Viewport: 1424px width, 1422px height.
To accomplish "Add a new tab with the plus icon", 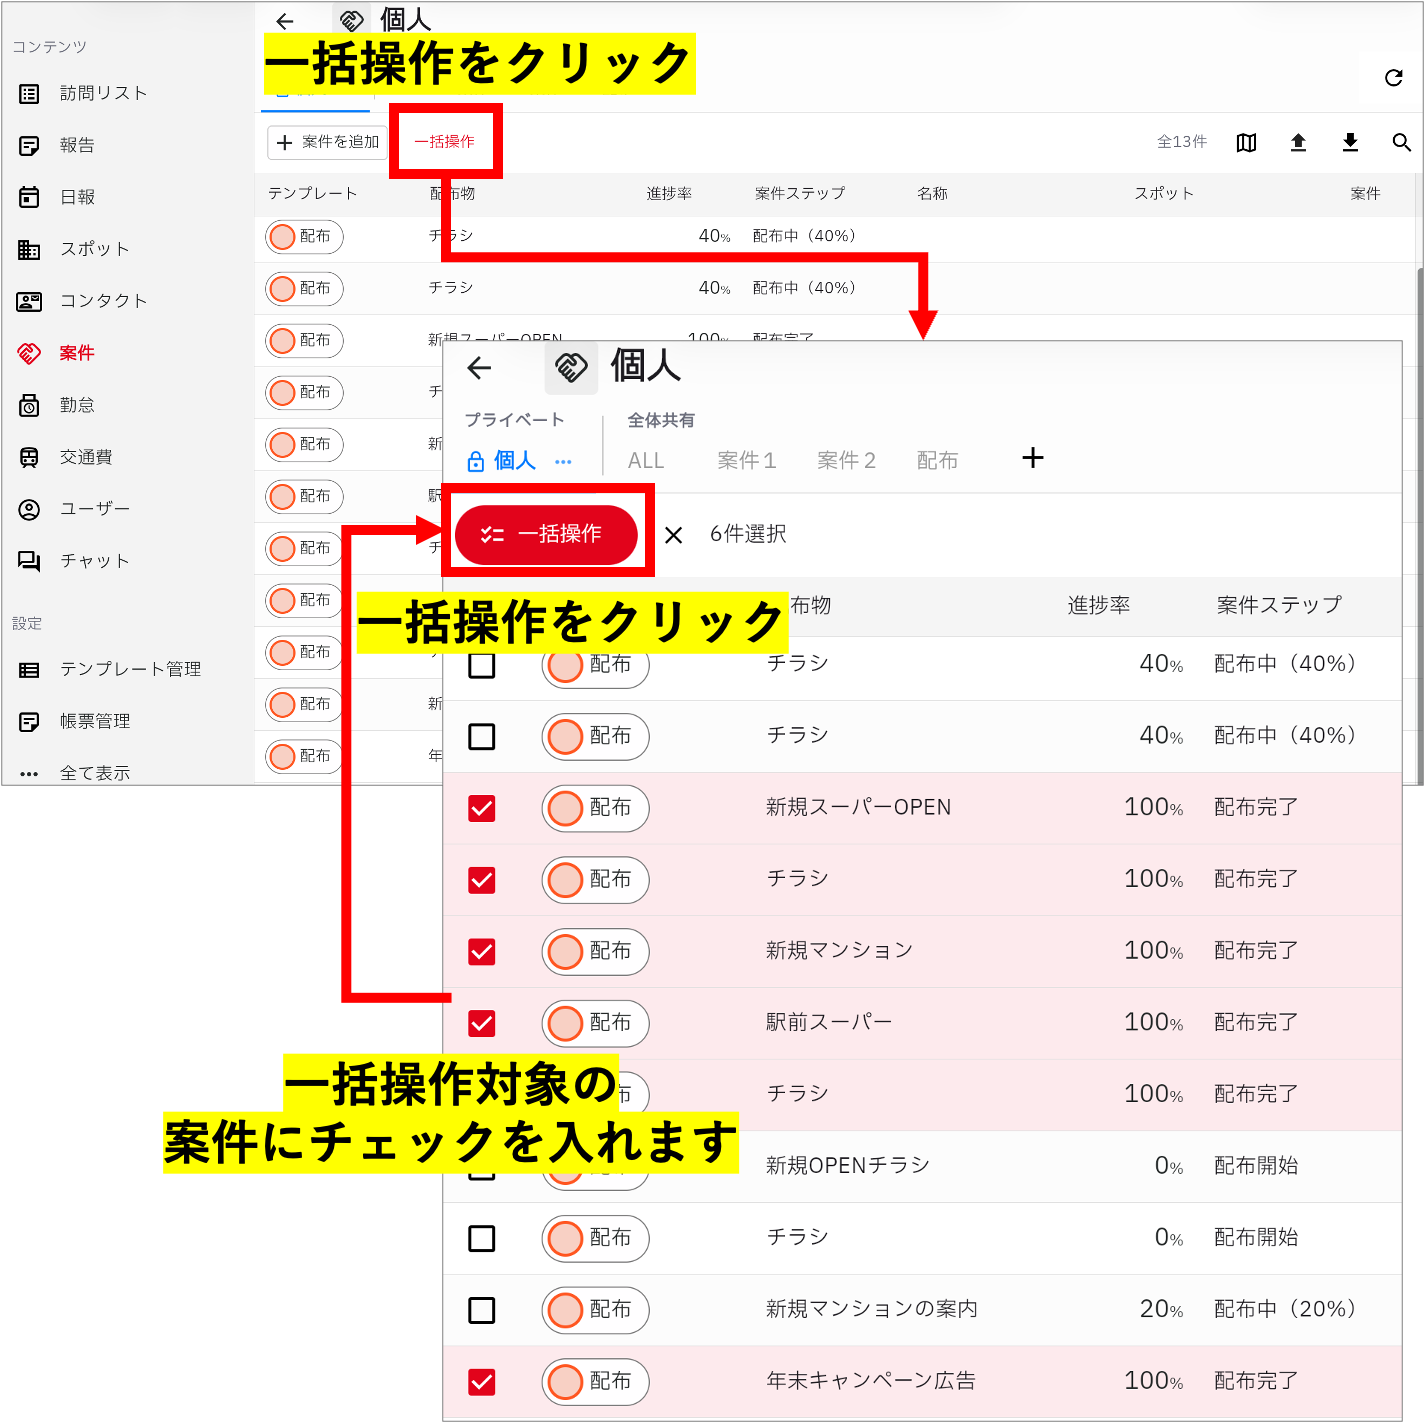I will [1033, 458].
